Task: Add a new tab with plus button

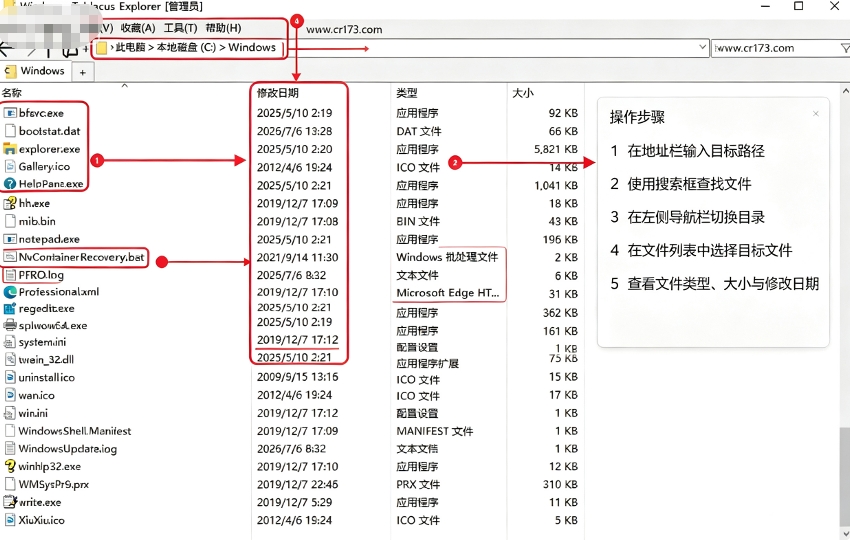Action: pyautogui.click(x=82, y=72)
